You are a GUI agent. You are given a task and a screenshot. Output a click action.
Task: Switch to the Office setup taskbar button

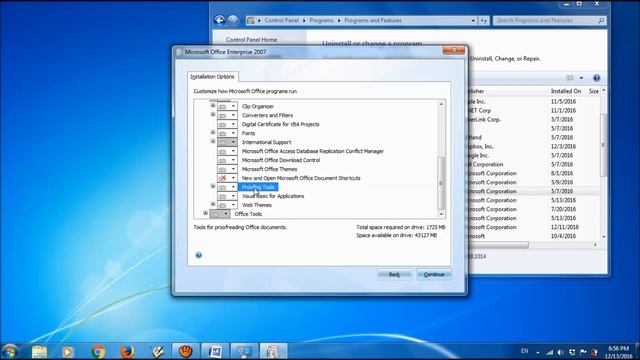[x=273, y=351]
